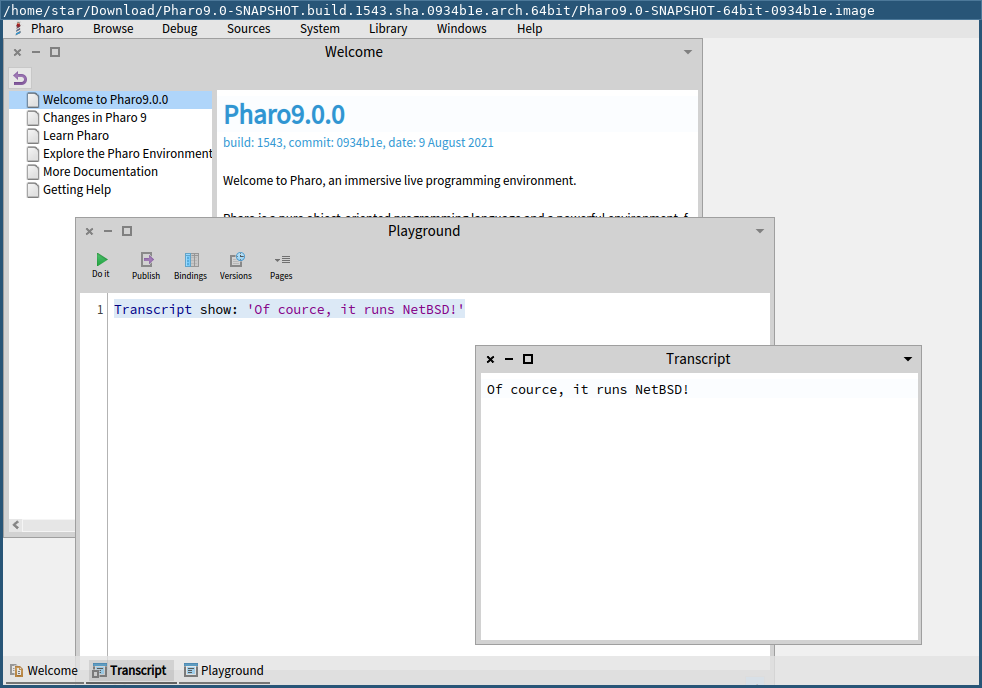
Task: Open the Playground window menu arrow
Action: point(760,232)
